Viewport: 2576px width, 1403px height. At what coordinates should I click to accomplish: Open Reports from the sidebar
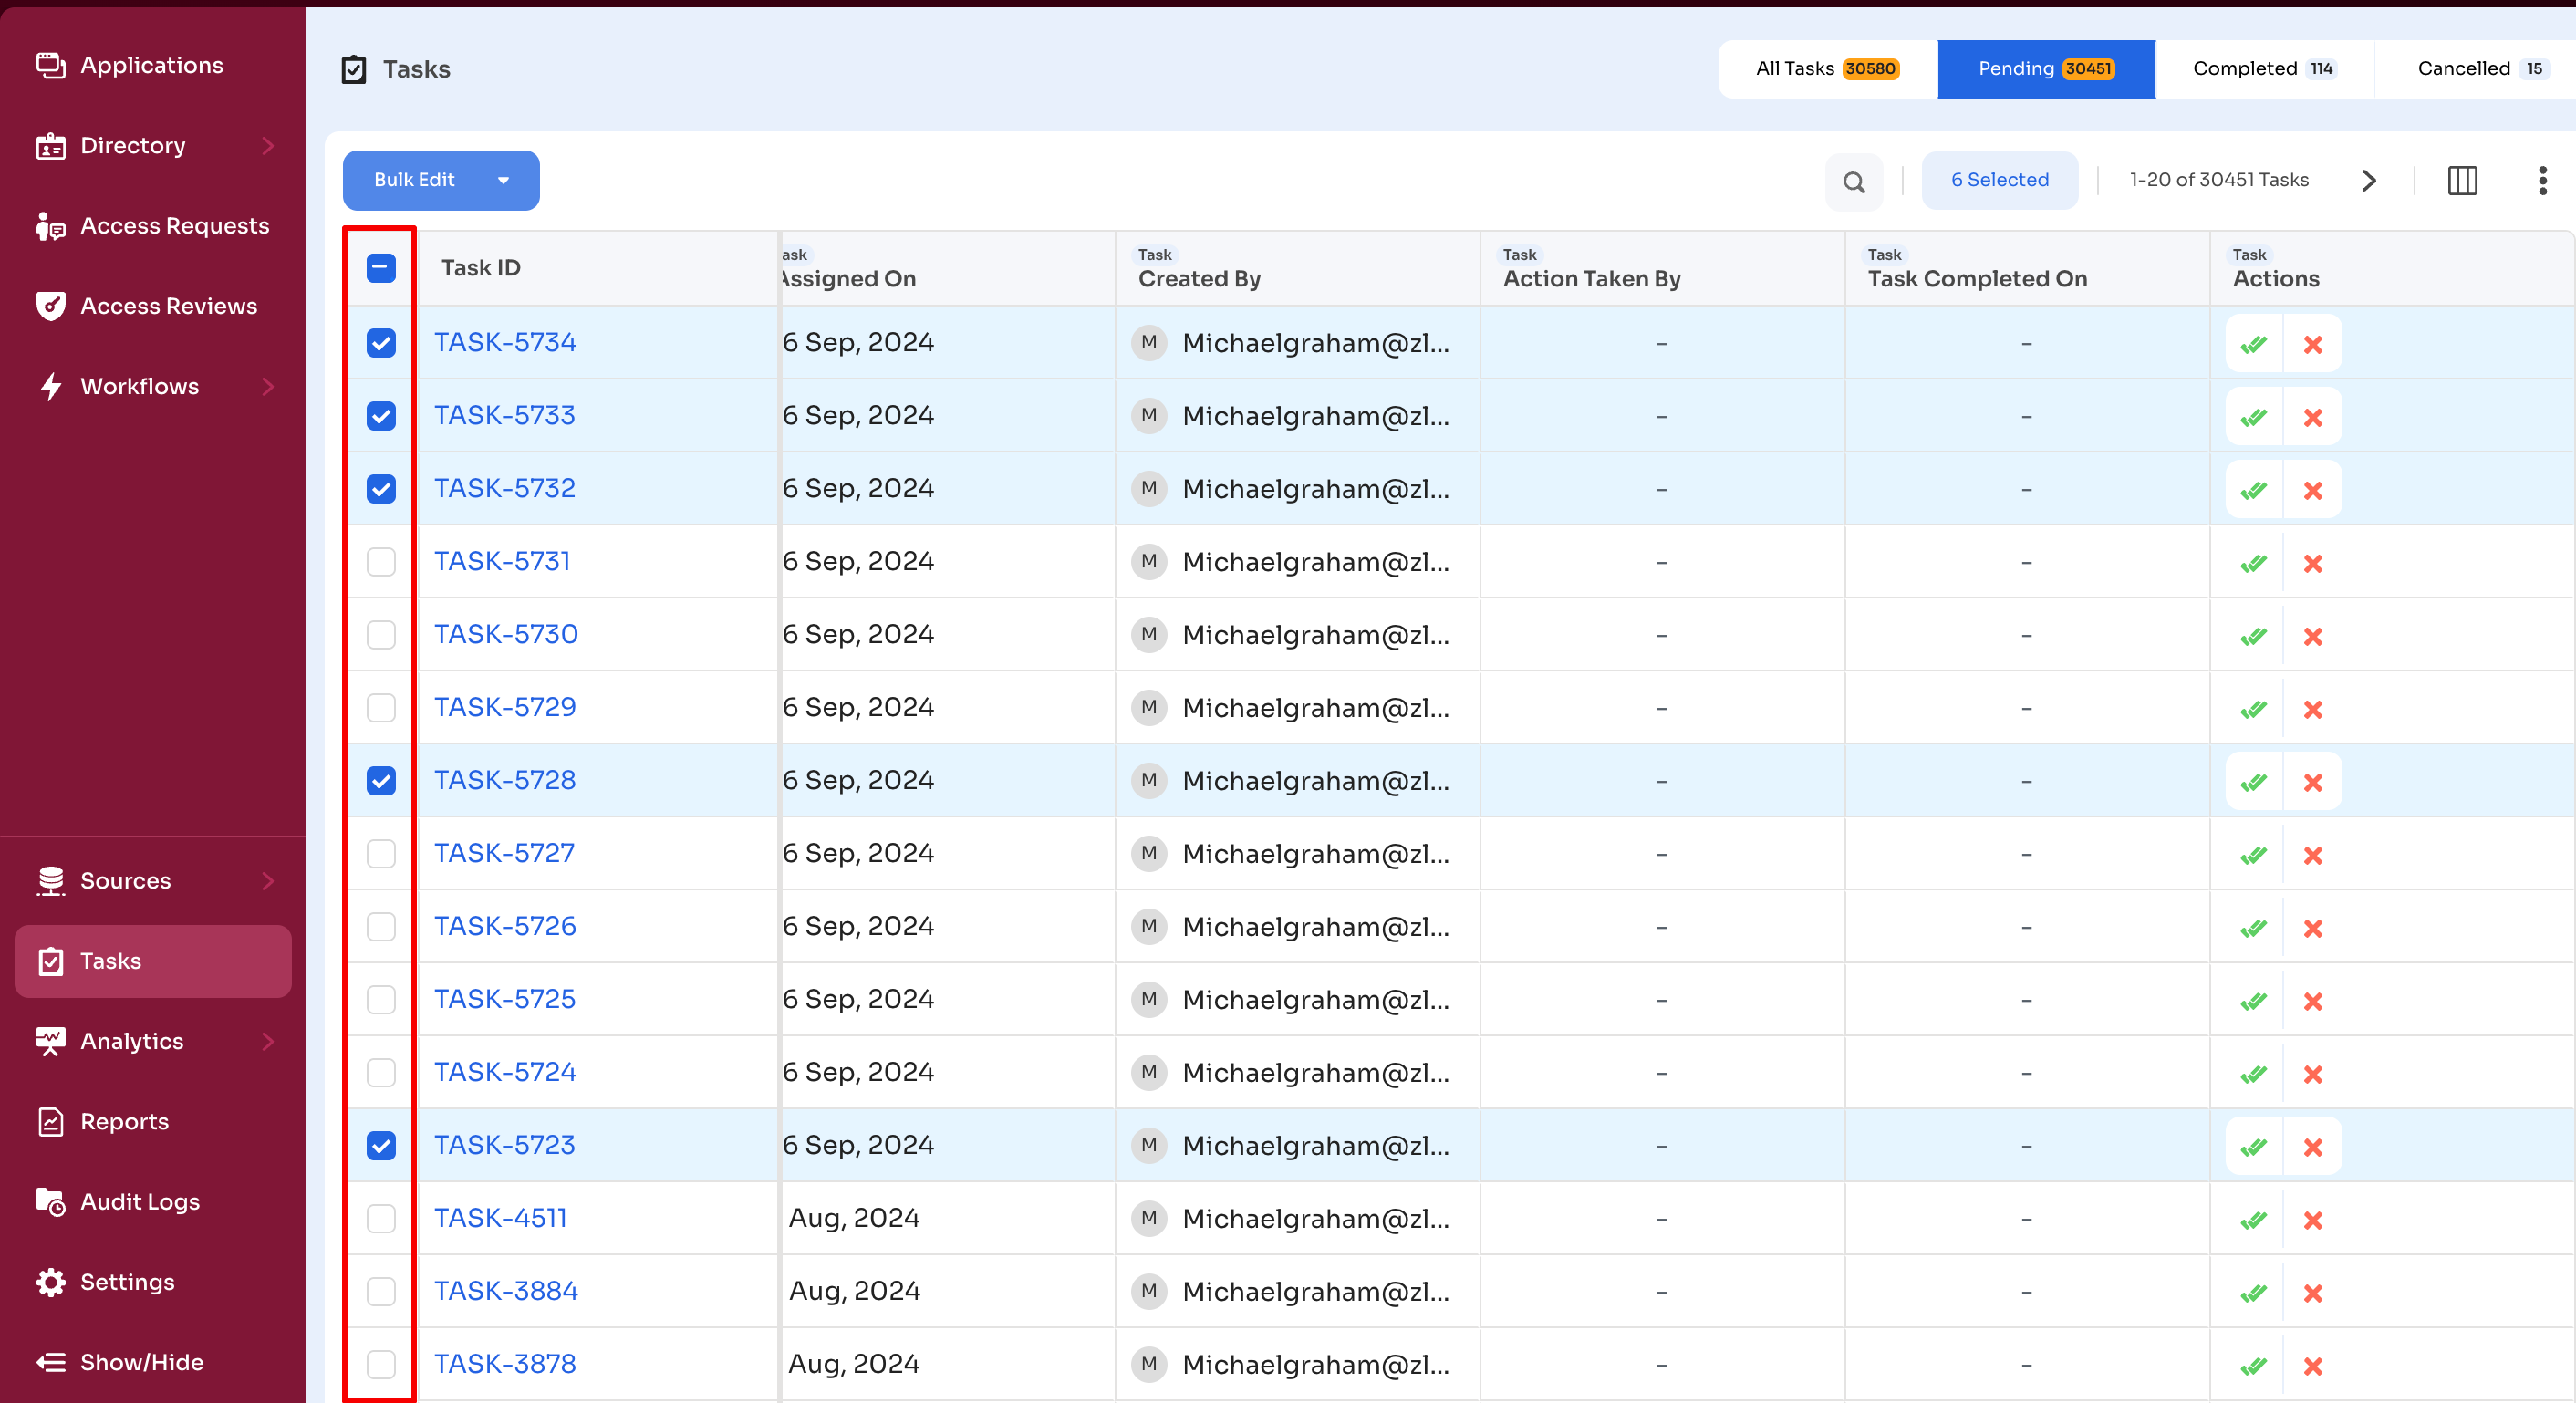(x=125, y=1121)
